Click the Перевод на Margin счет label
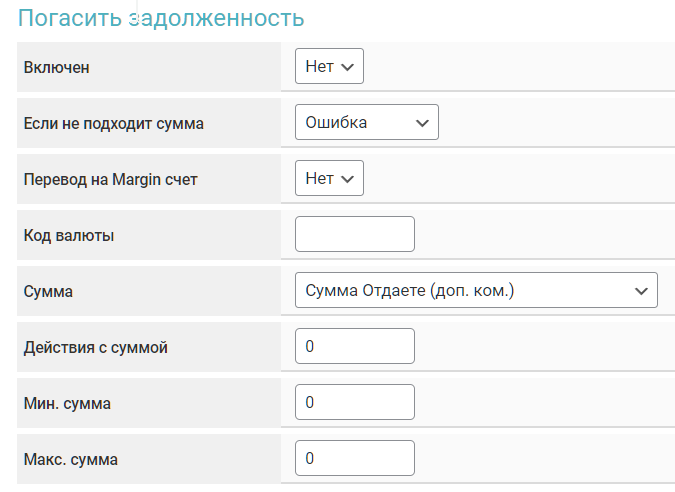This screenshot has width=675, height=492. [108, 180]
